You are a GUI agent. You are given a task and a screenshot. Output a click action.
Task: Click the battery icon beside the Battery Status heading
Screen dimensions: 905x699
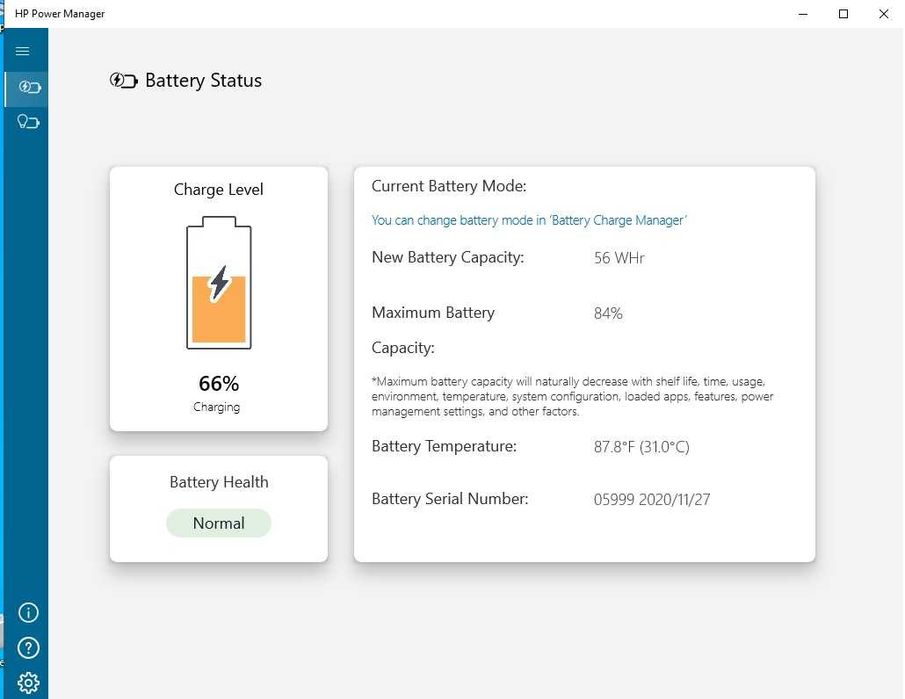(x=123, y=81)
